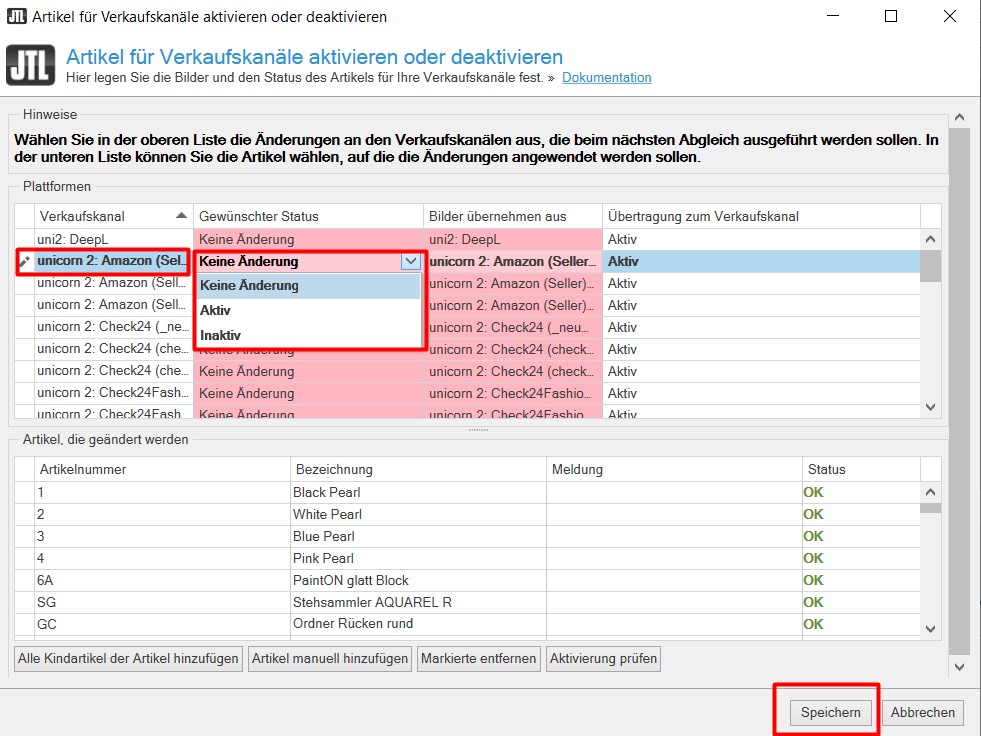The width and height of the screenshot is (981, 736).
Task: Select the 'Black Pearl' article row
Action: [x=467, y=493]
